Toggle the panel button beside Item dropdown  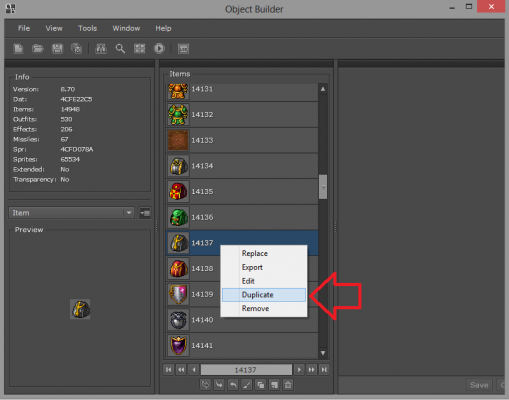pos(145,213)
